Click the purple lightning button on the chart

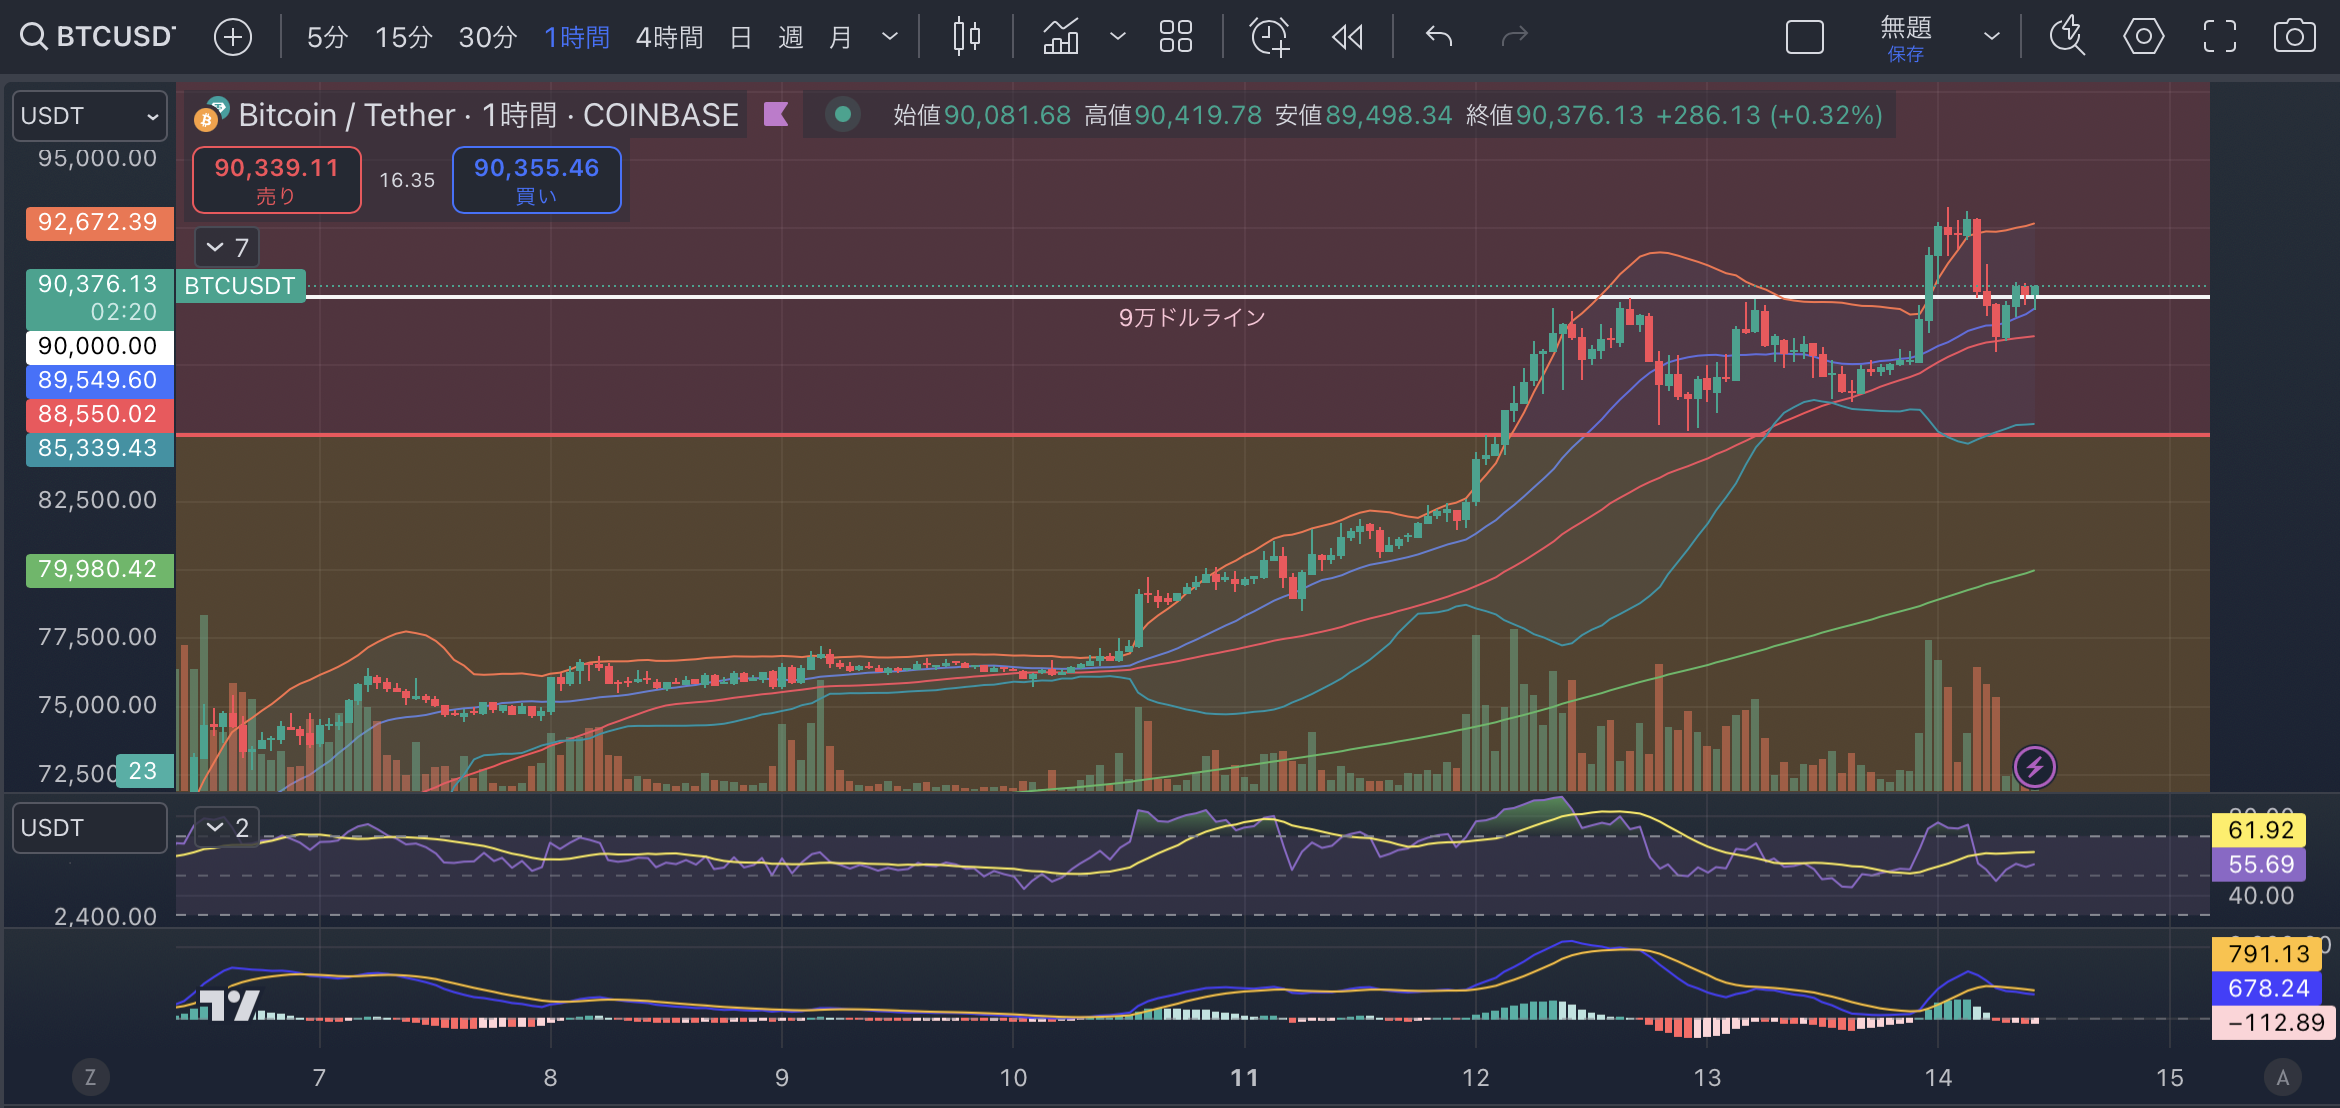(2034, 767)
